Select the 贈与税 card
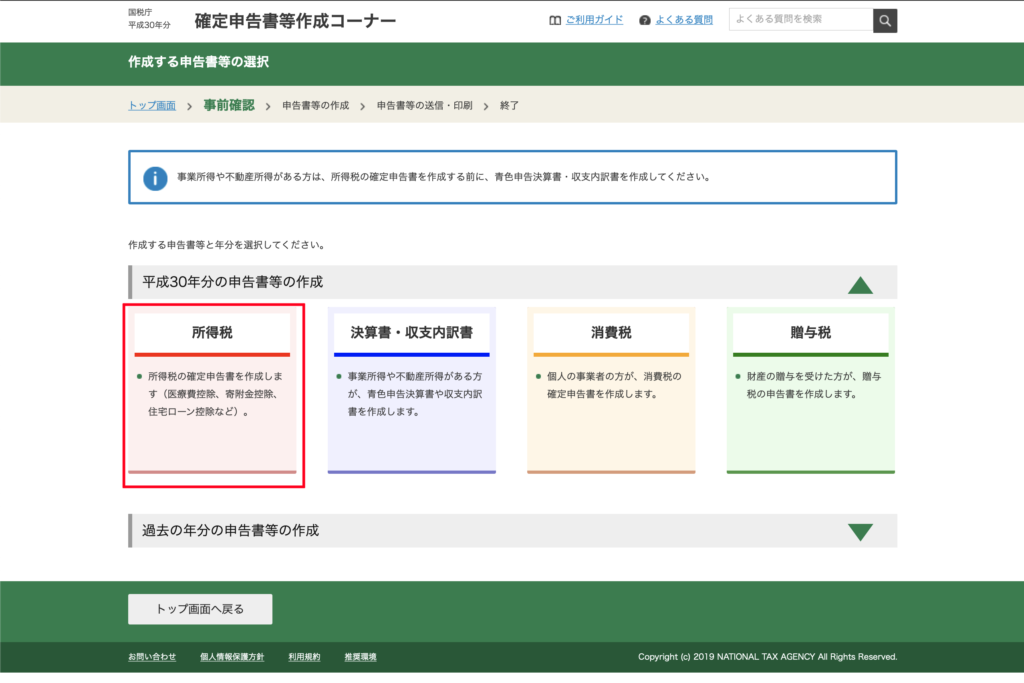 pos(810,390)
